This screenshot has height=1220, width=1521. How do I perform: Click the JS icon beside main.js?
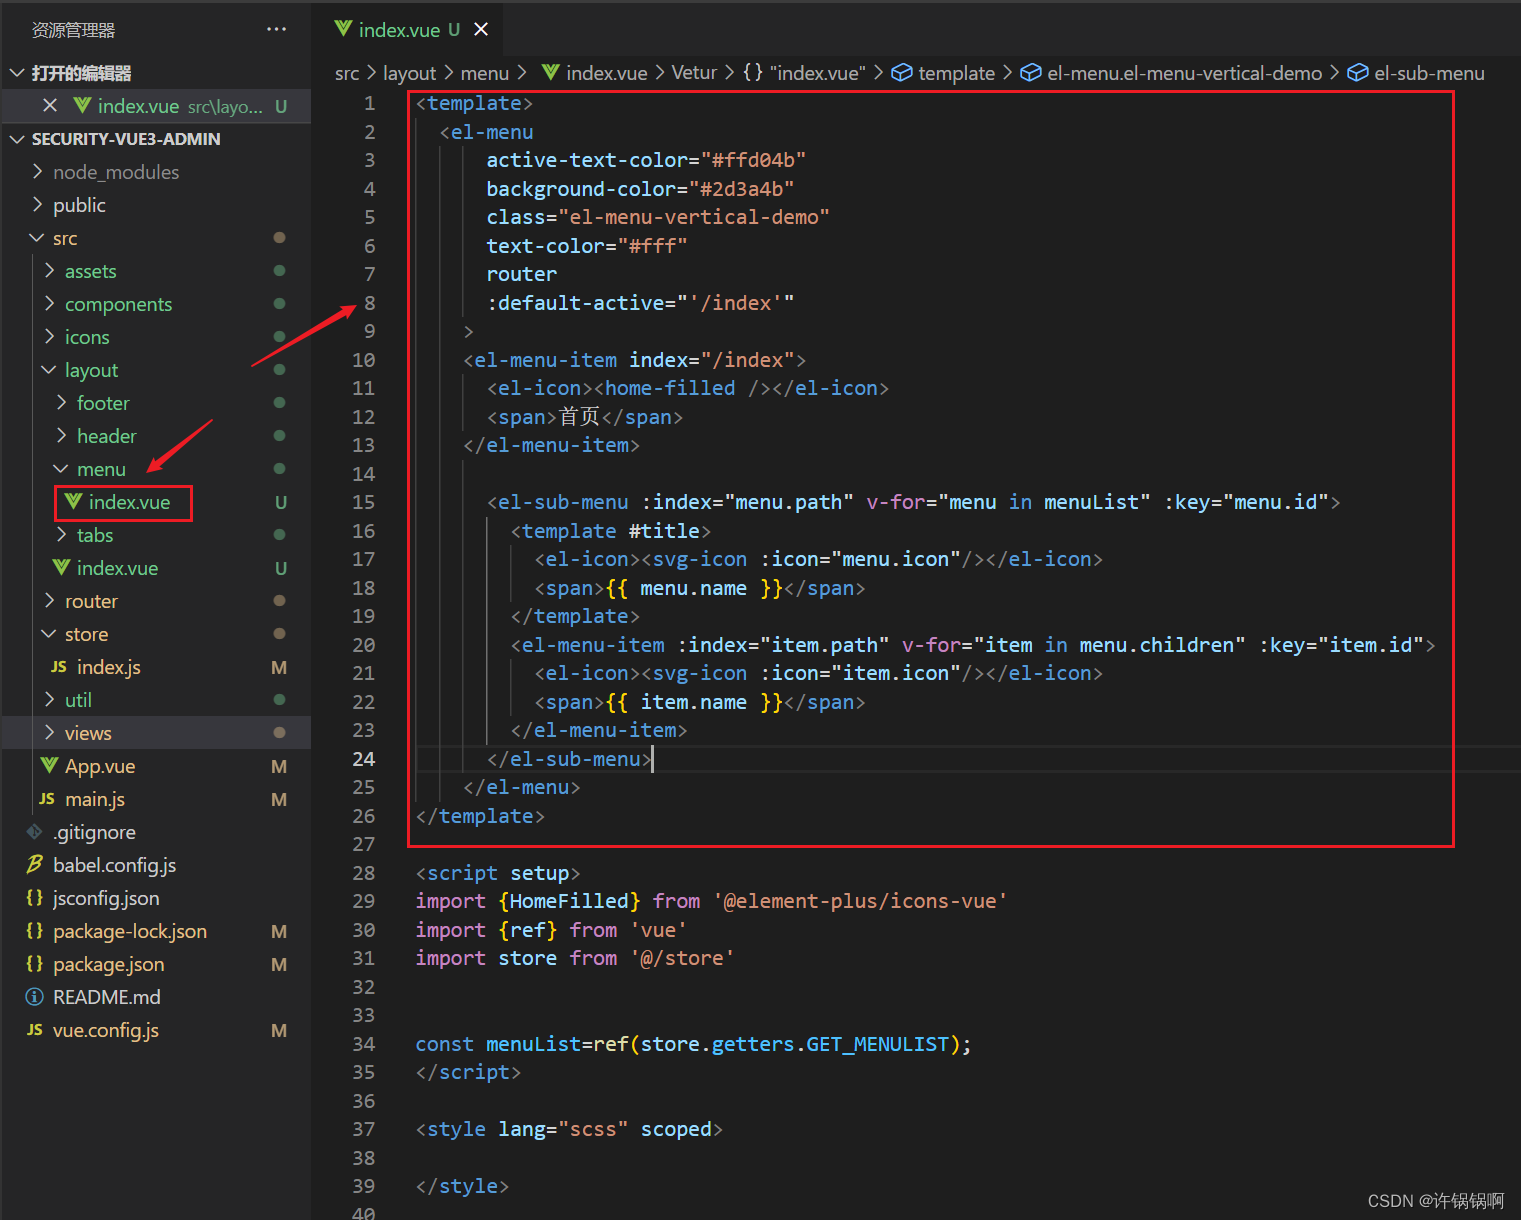click(46, 799)
